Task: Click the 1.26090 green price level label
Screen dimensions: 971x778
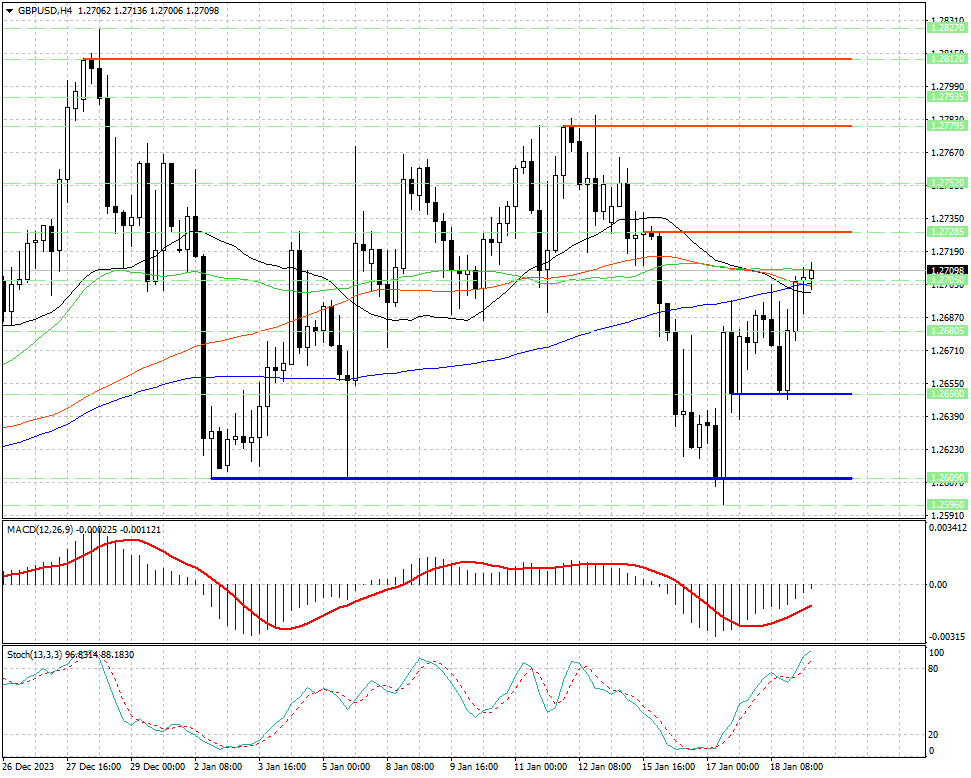Action: [x=947, y=478]
